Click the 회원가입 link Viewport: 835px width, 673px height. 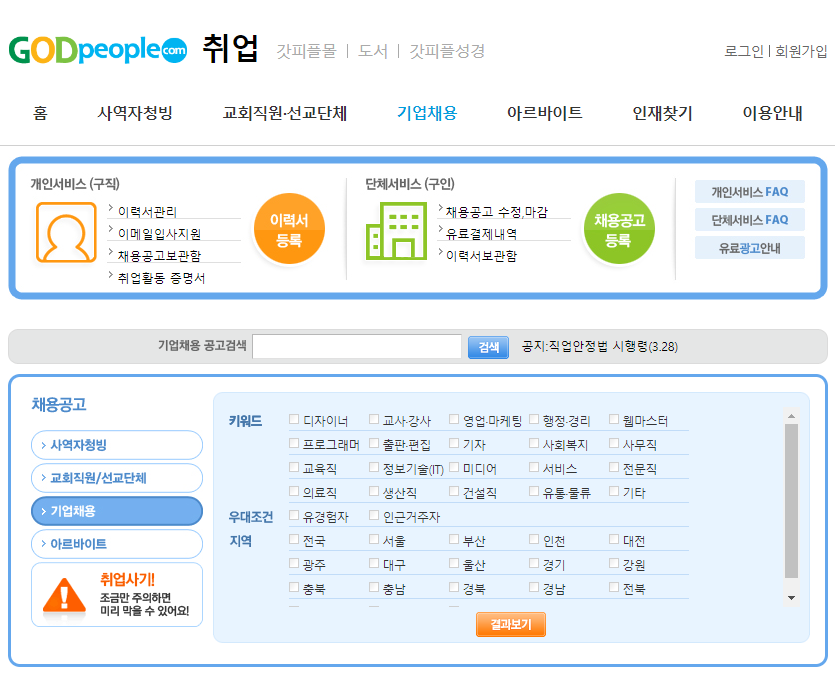(x=801, y=51)
